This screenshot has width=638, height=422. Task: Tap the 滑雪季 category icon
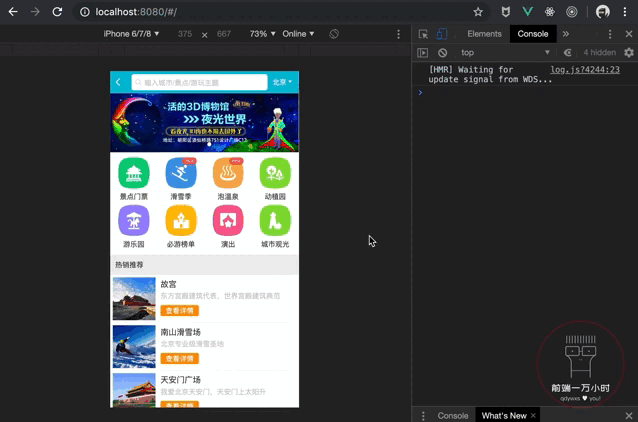click(181, 173)
